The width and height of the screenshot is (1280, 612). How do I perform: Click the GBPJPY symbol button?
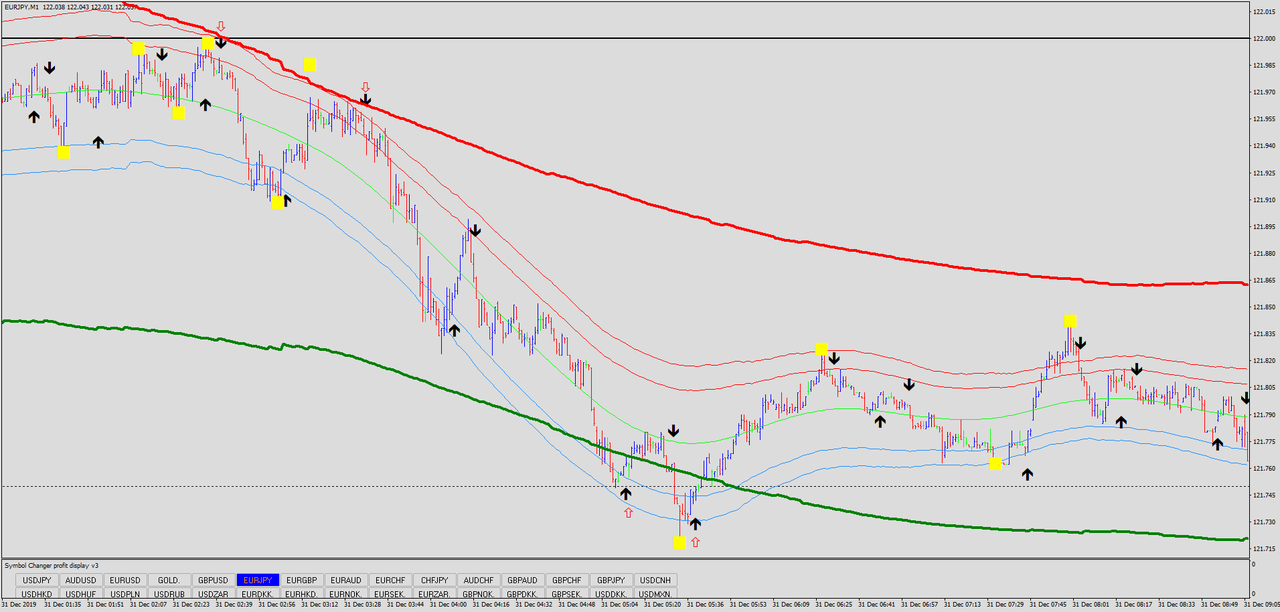[610, 580]
